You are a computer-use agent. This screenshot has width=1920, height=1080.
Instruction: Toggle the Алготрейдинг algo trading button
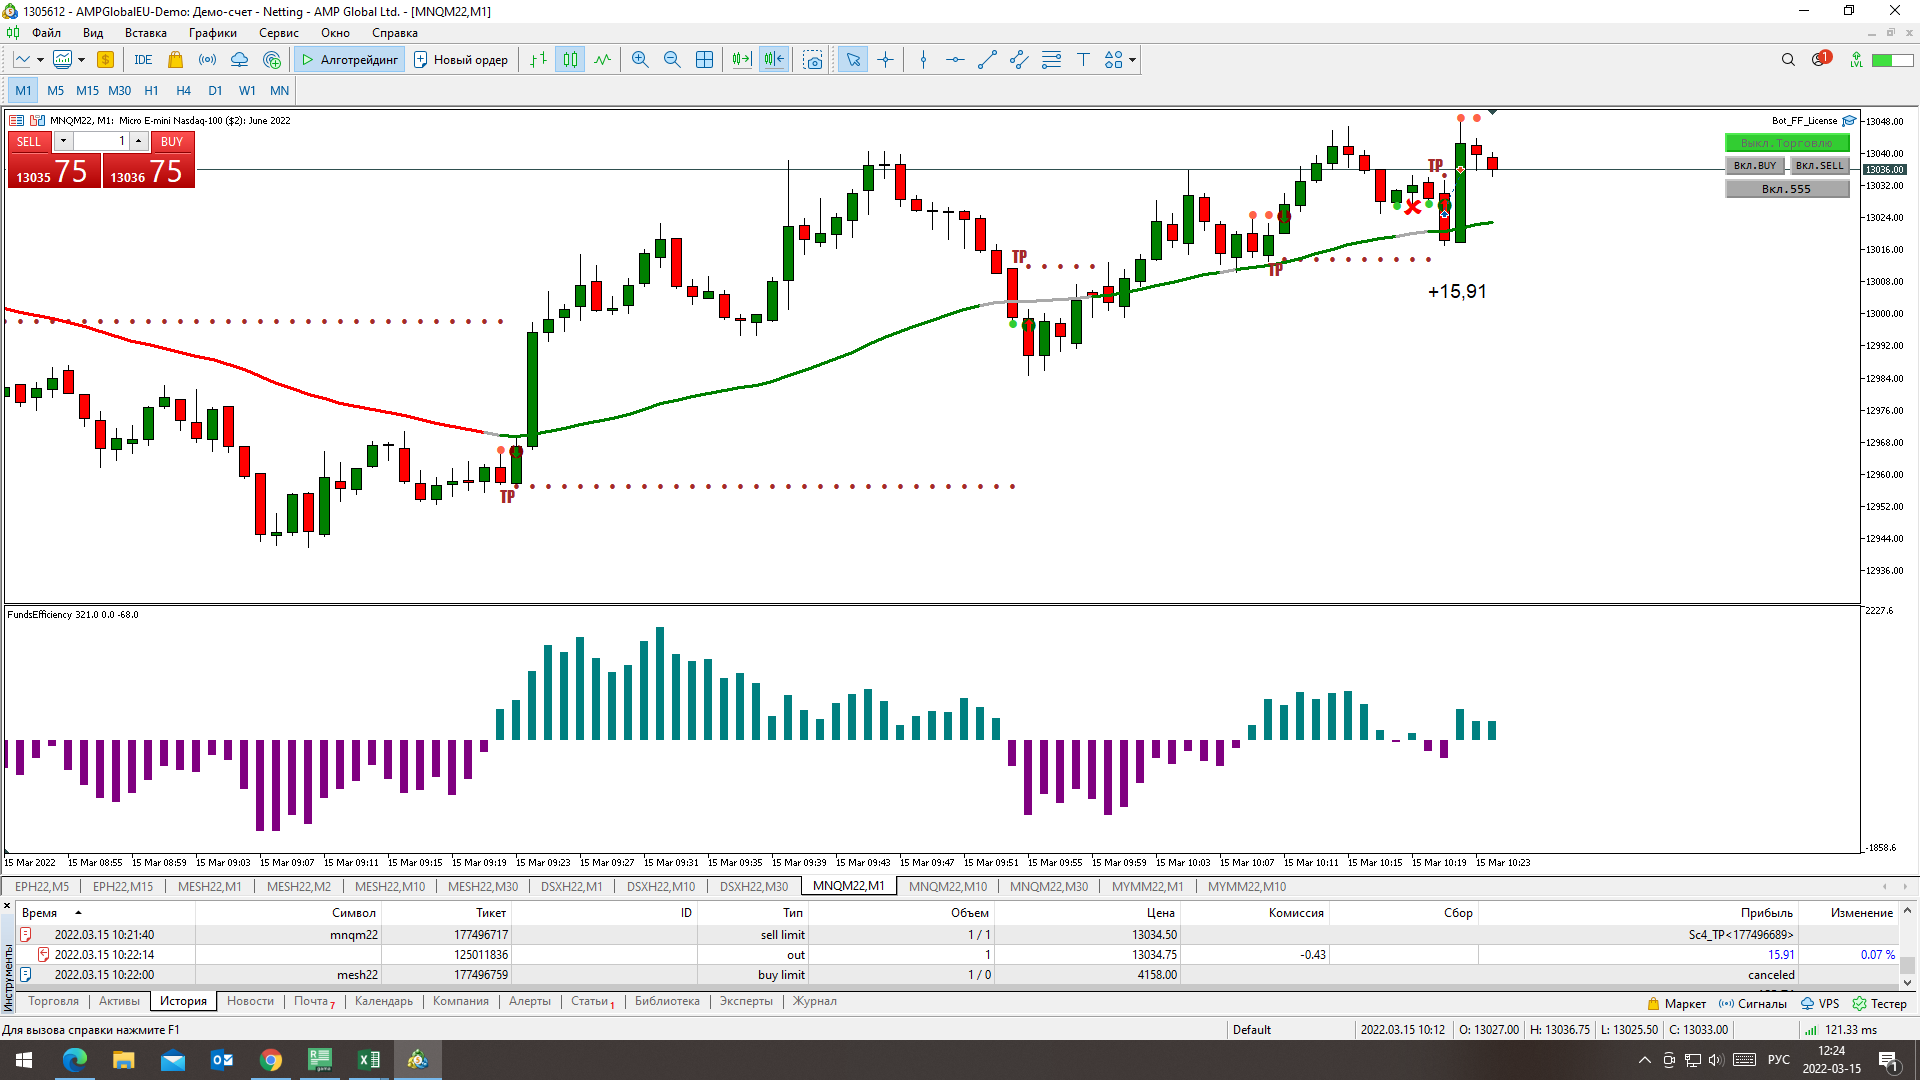(350, 60)
